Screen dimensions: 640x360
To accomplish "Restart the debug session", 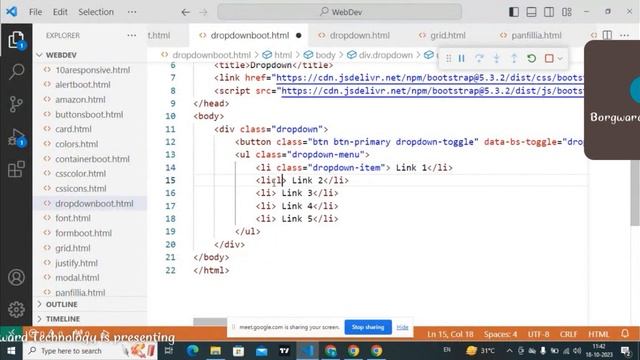I will click(531, 58).
